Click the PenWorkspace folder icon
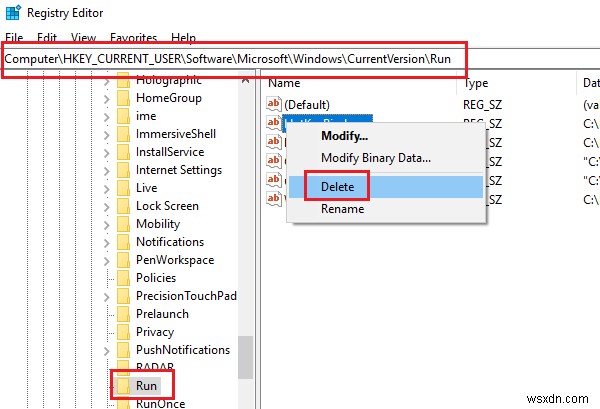 [x=123, y=260]
